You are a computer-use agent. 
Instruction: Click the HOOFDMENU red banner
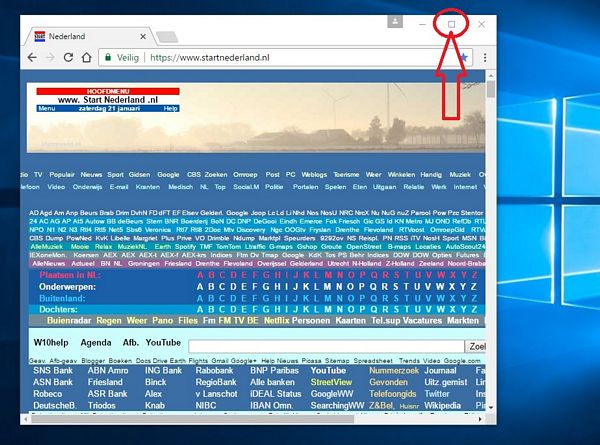tap(108, 91)
